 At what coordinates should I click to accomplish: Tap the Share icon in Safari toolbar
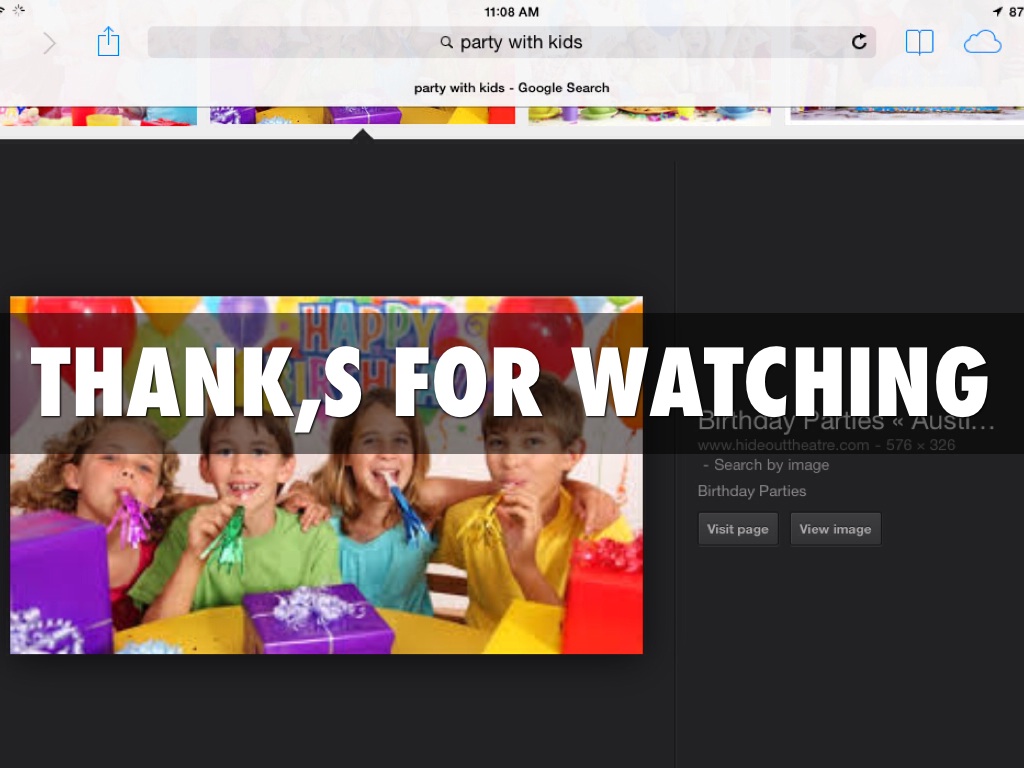coord(108,42)
